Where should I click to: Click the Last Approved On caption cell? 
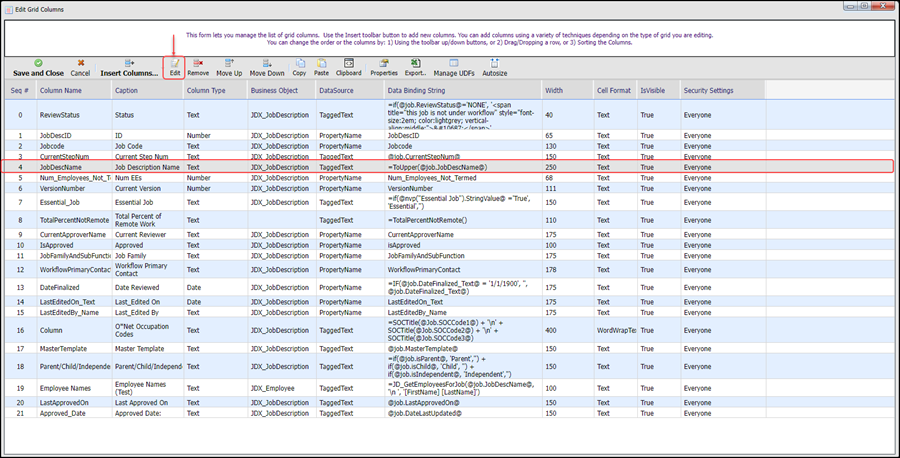tap(148, 402)
